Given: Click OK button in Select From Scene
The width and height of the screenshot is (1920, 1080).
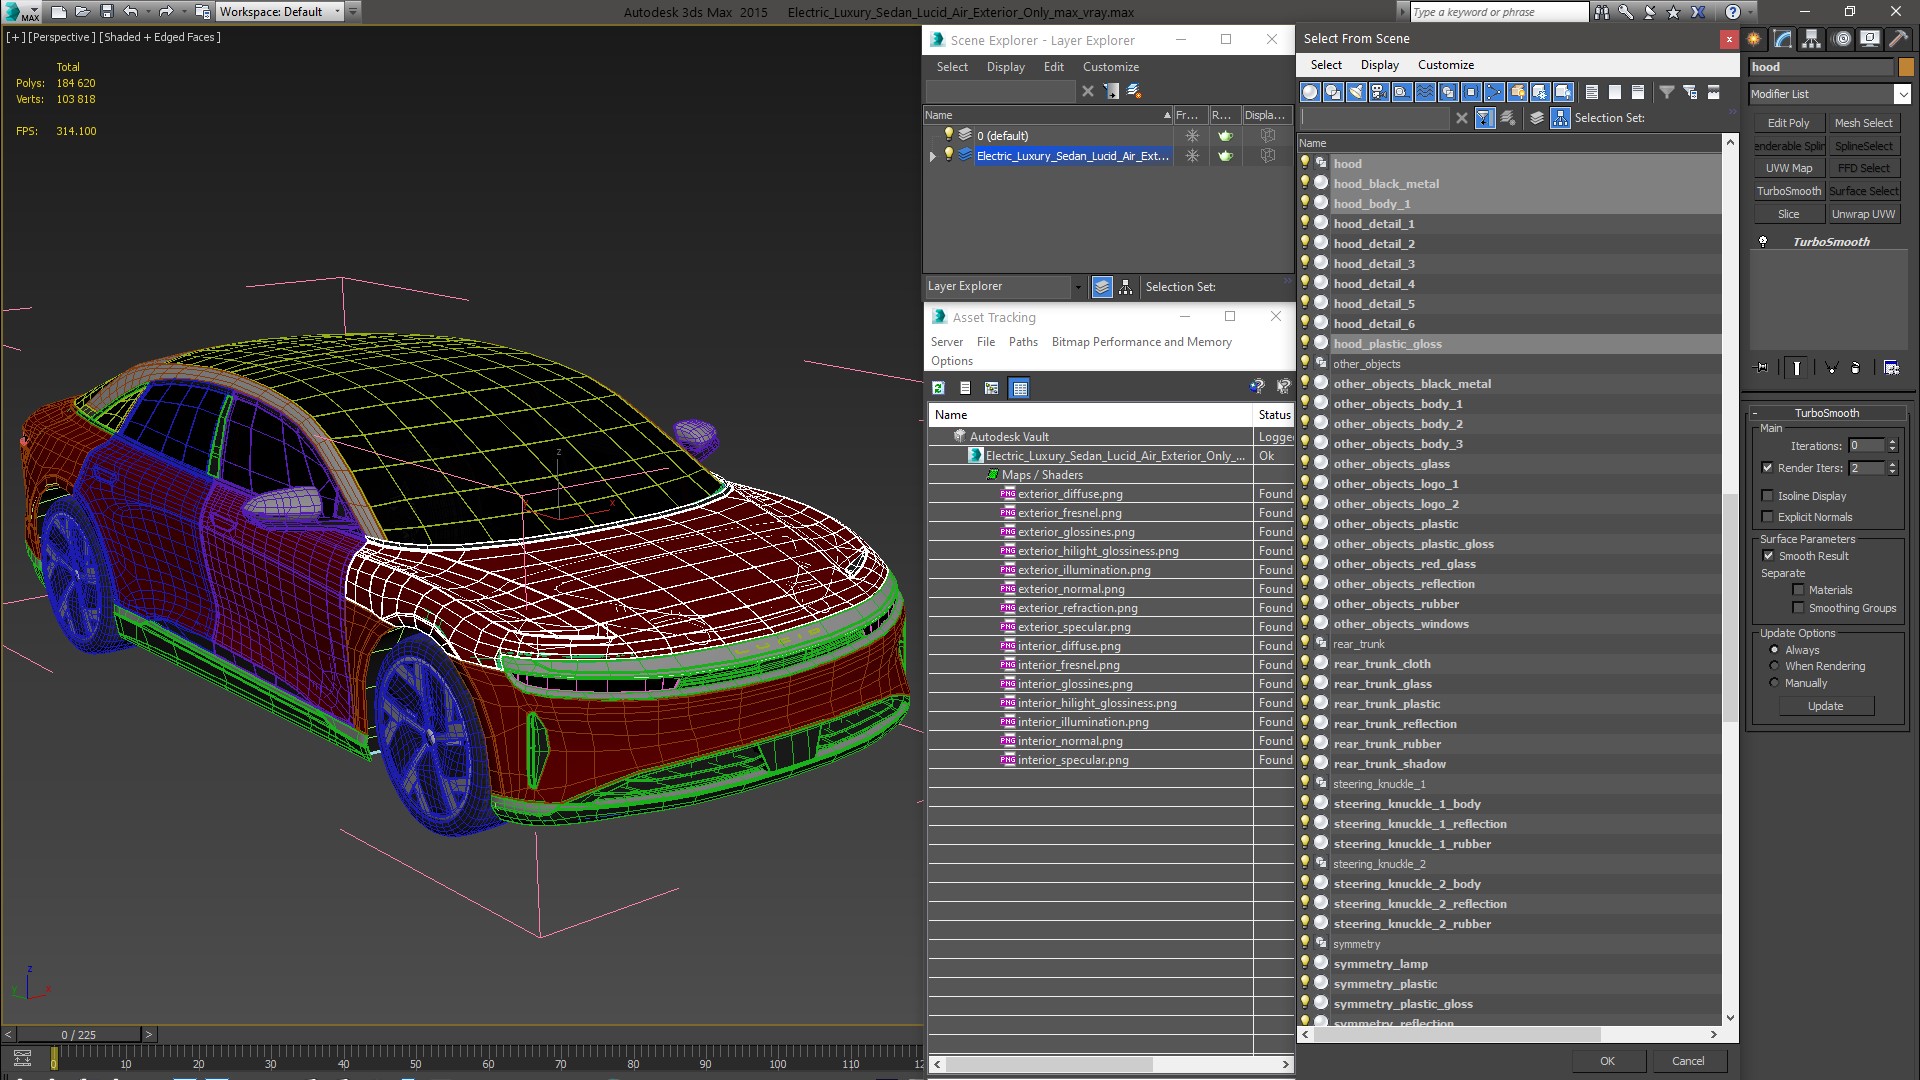Looking at the screenshot, I should click(x=1607, y=1061).
